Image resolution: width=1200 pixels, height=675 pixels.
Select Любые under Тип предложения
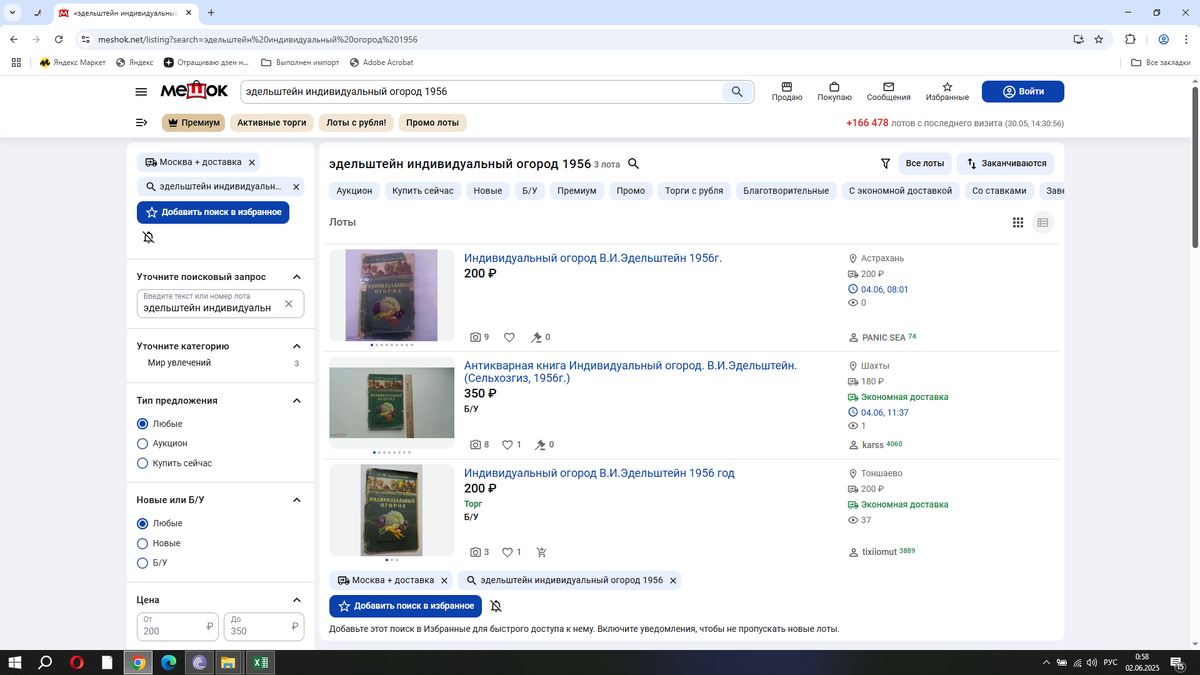click(x=142, y=424)
